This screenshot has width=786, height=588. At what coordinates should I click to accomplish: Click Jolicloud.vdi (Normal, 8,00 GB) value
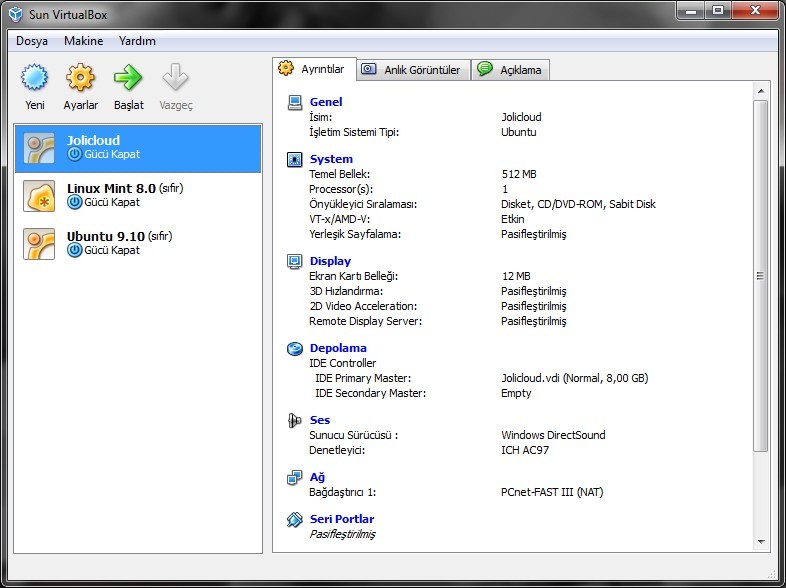click(x=574, y=378)
